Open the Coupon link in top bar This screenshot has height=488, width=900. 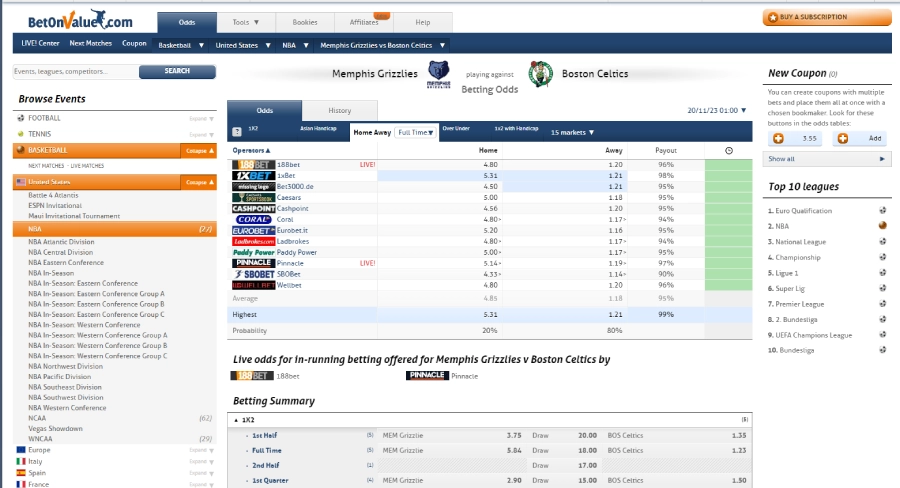tap(134, 43)
